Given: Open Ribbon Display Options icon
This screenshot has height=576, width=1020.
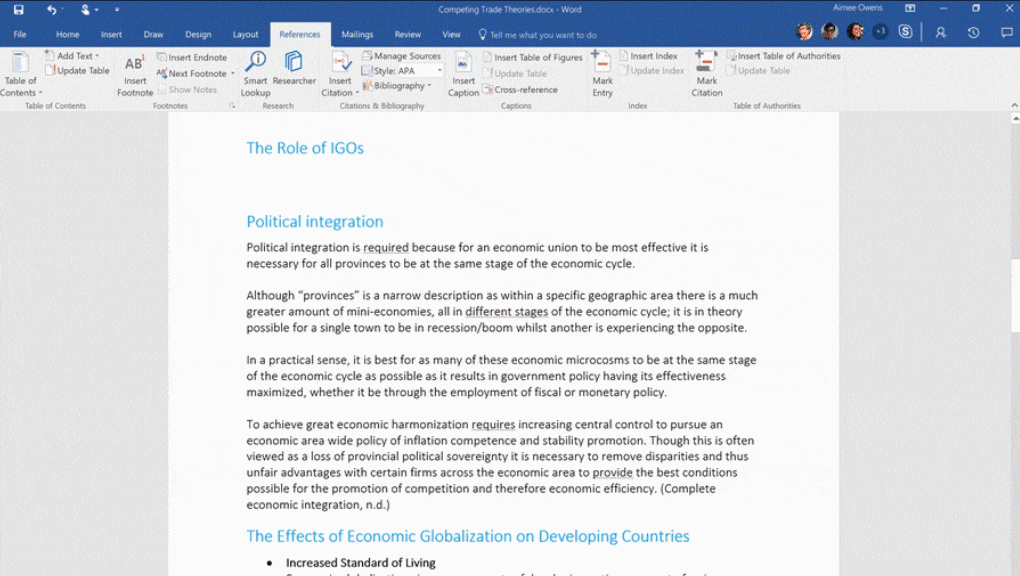Looking at the screenshot, I should pos(910,8).
